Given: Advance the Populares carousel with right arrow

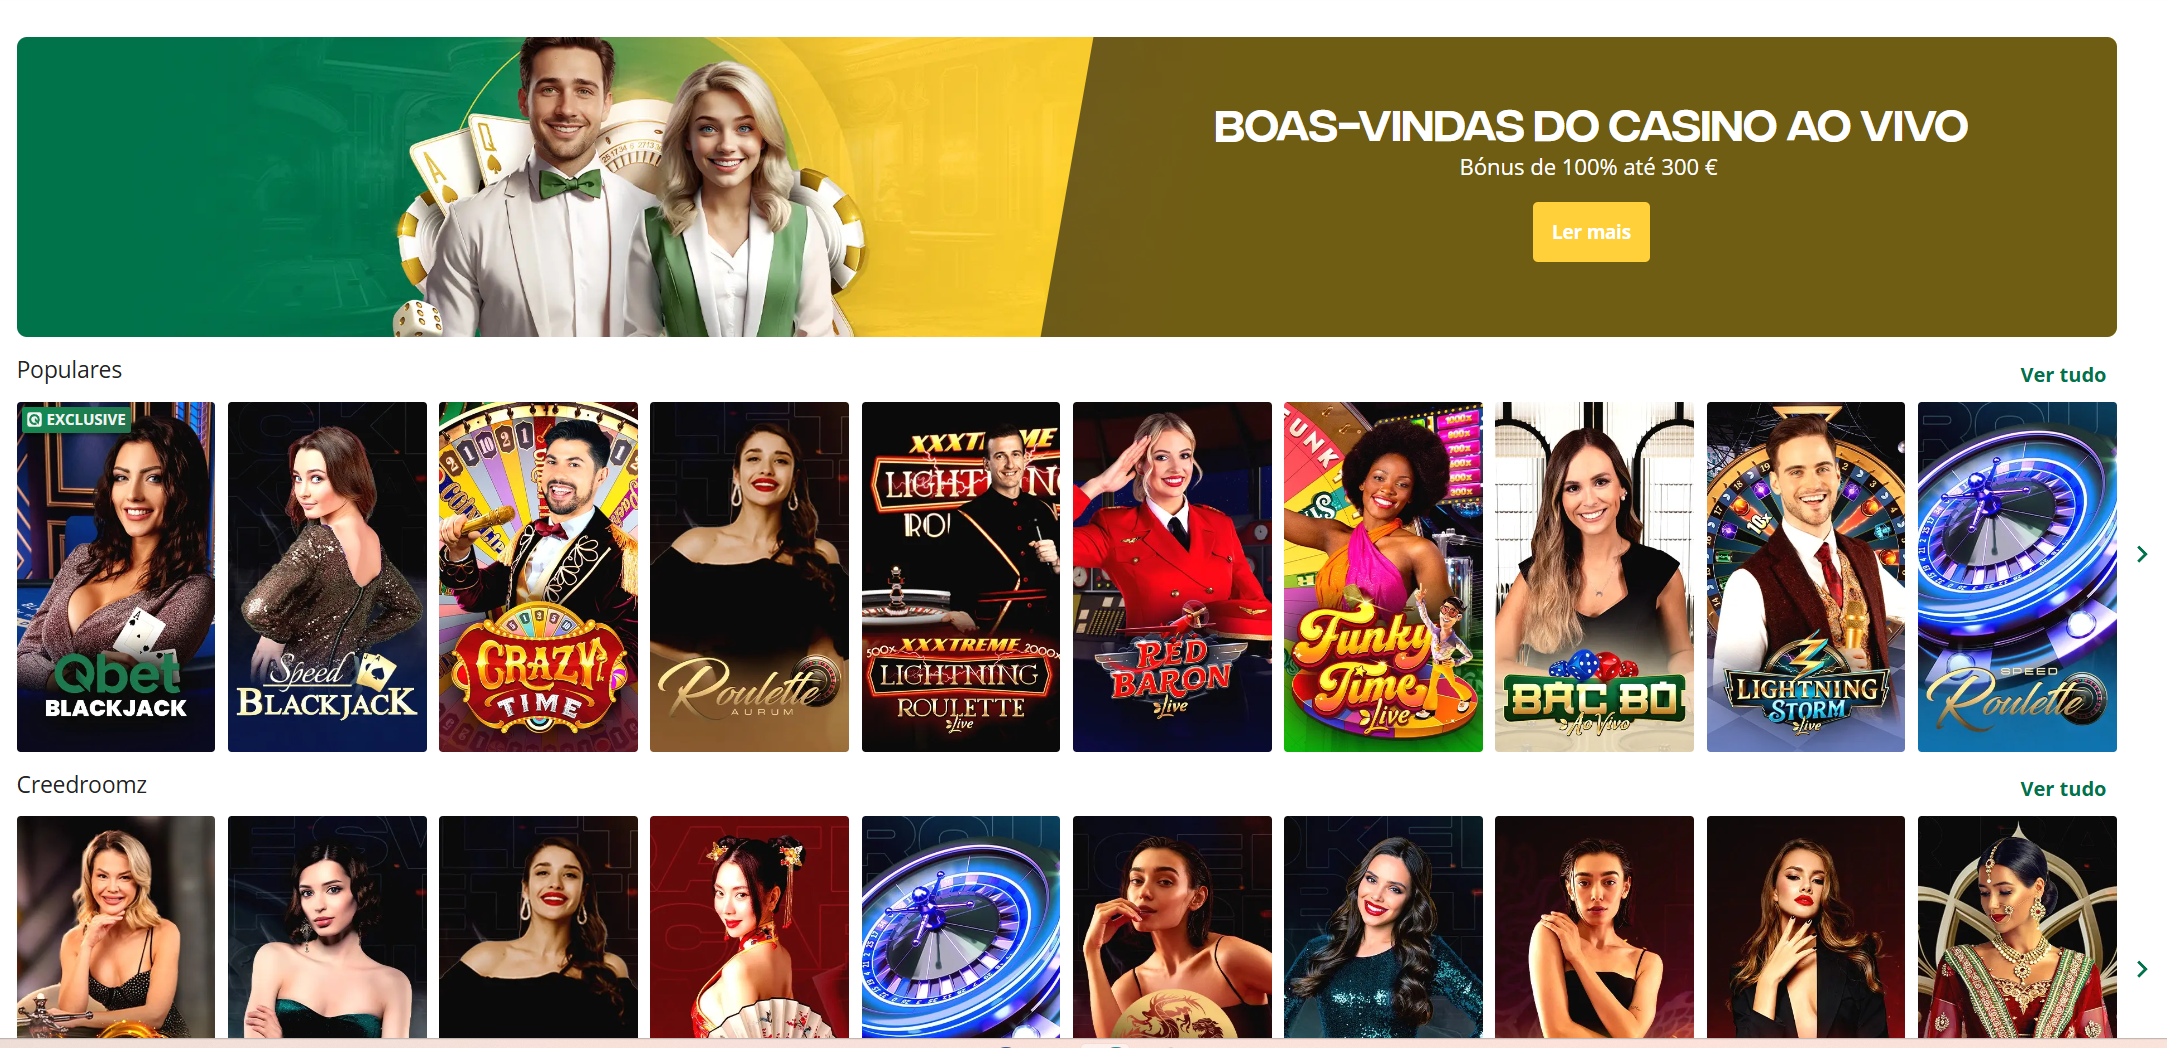Looking at the screenshot, I should pyautogui.click(x=2141, y=554).
